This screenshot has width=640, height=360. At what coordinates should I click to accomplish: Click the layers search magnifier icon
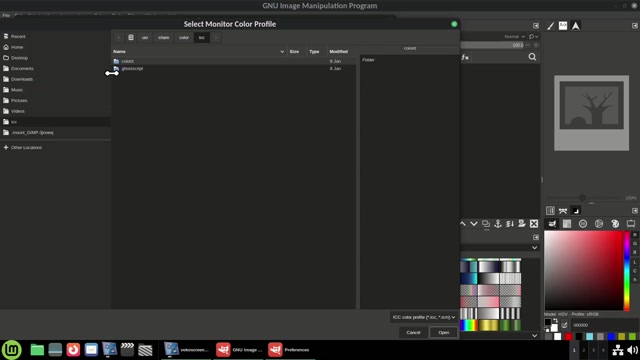[x=532, y=57]
